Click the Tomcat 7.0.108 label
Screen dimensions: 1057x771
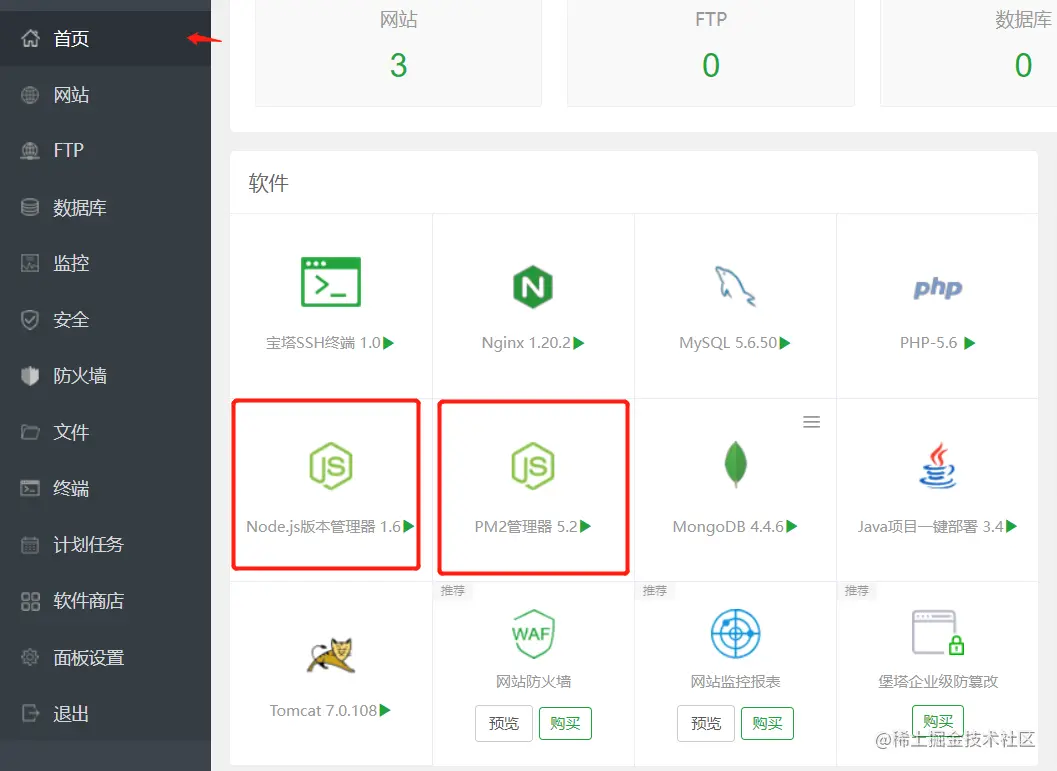(x=323, y=711)
